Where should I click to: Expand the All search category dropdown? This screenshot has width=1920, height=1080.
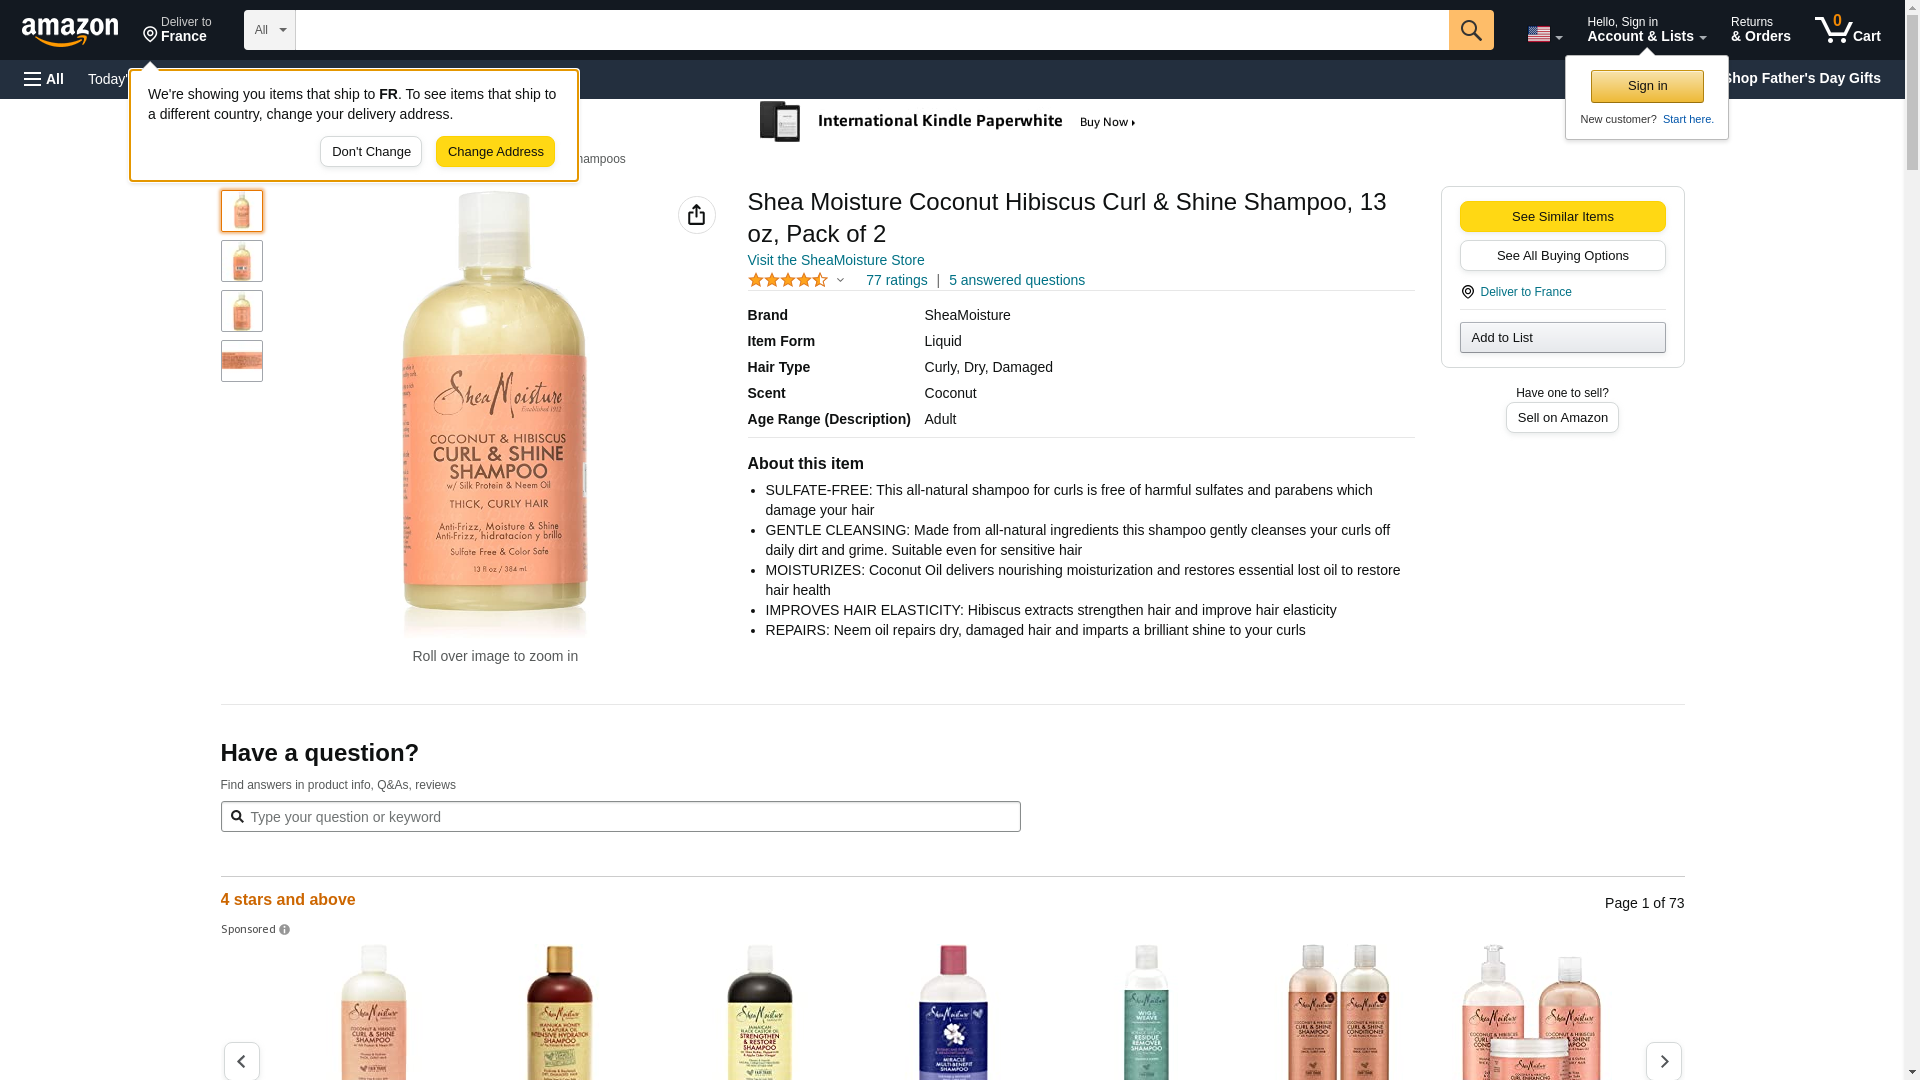(x=269, y=30)
